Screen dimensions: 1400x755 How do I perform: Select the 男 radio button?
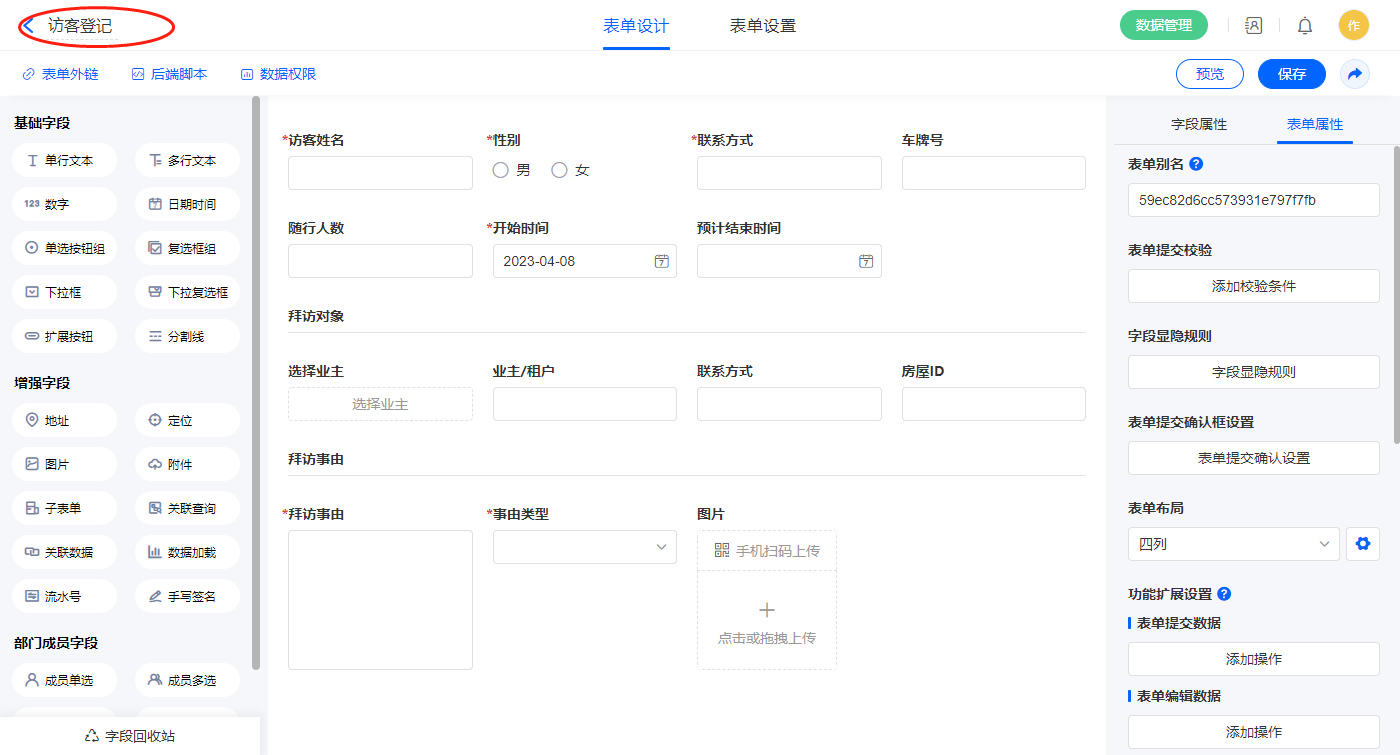pyautogui.click(x=501, y=170)
